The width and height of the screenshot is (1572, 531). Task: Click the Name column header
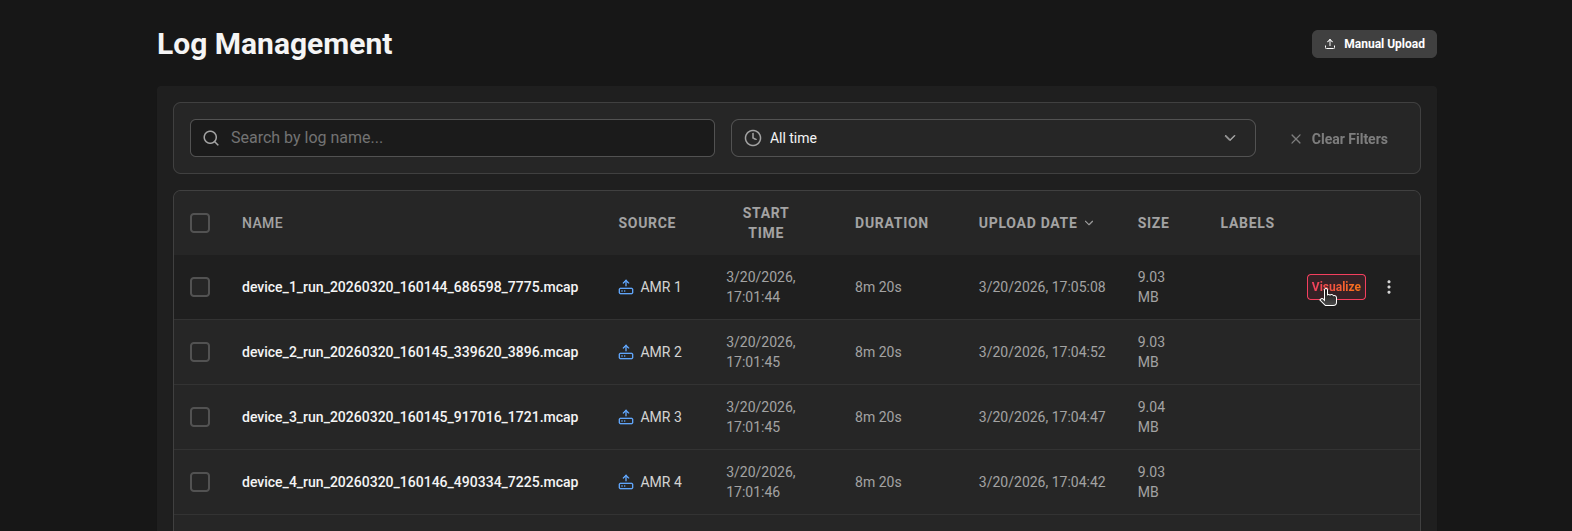click(x=262, y=223)
